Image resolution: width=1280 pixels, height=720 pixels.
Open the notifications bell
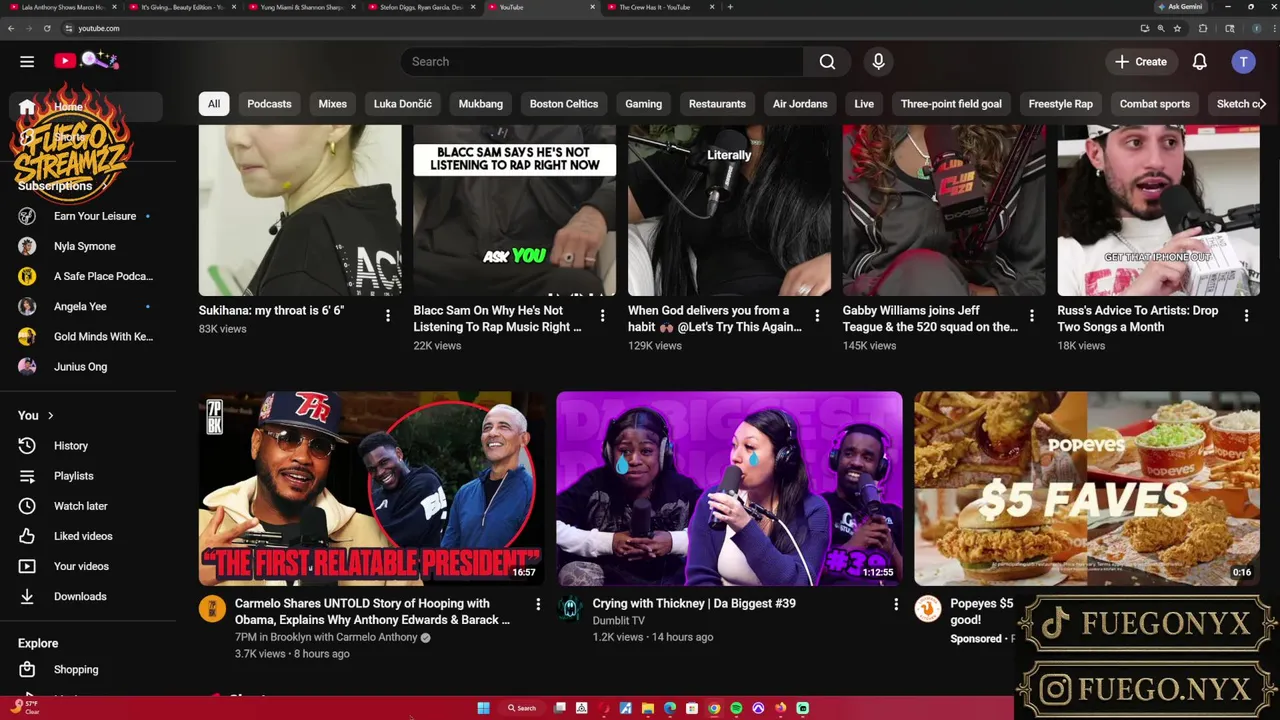click(1199, 62)
